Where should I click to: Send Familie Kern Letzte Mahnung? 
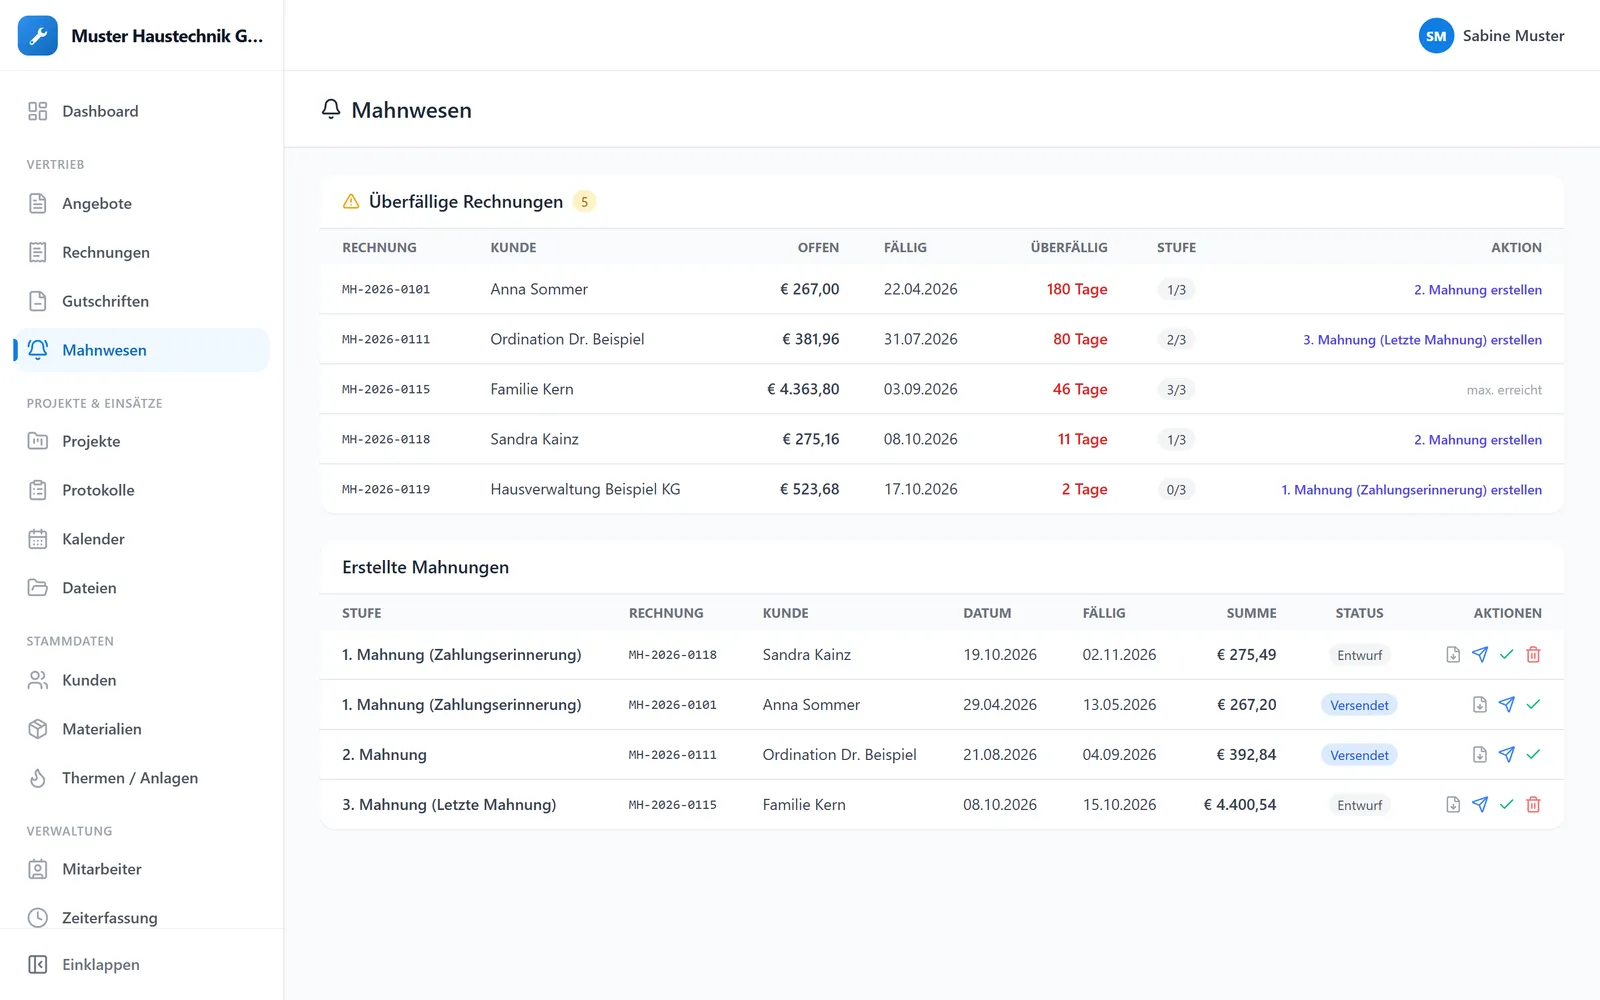click(1480, 805)
